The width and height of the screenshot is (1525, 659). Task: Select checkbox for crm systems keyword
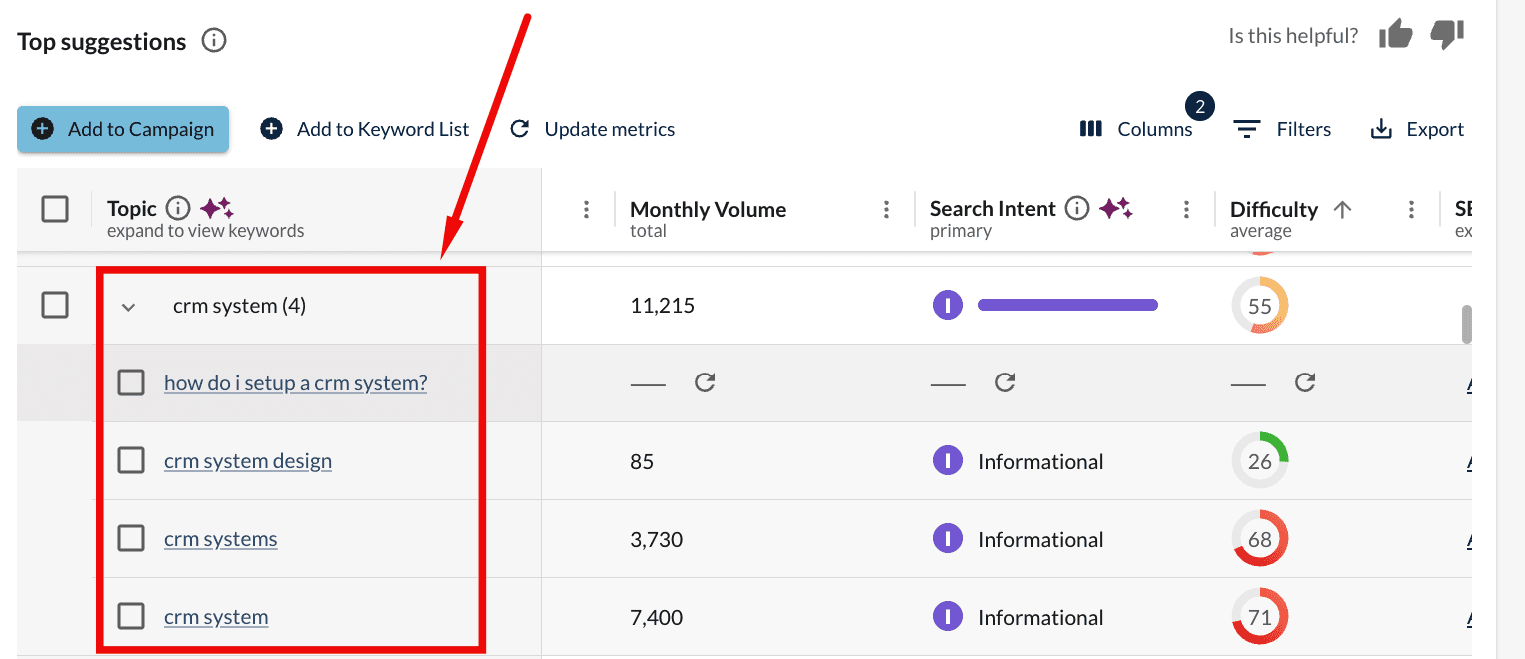pos(131,539)
